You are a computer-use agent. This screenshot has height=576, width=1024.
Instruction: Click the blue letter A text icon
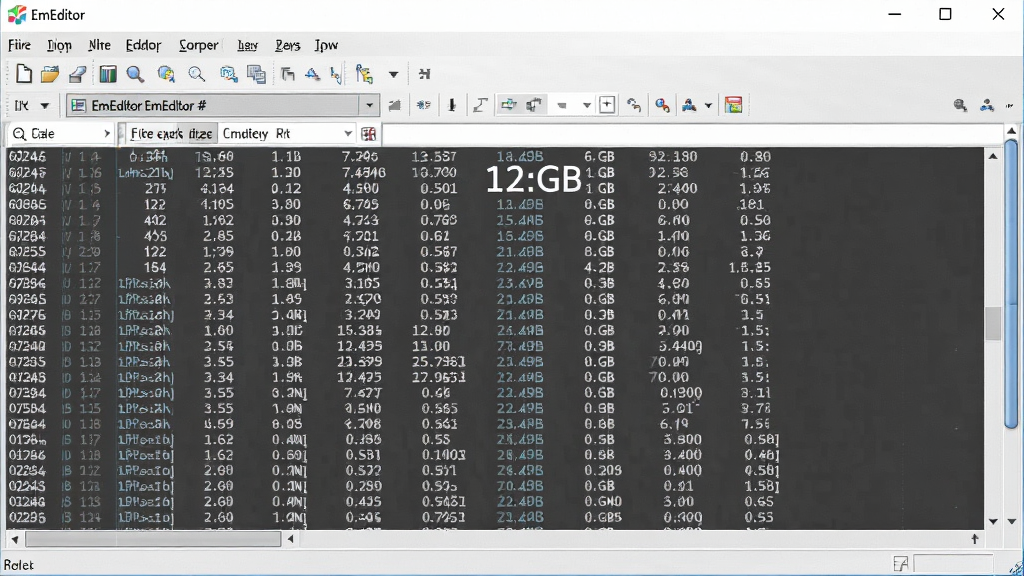tap(312, 74)
